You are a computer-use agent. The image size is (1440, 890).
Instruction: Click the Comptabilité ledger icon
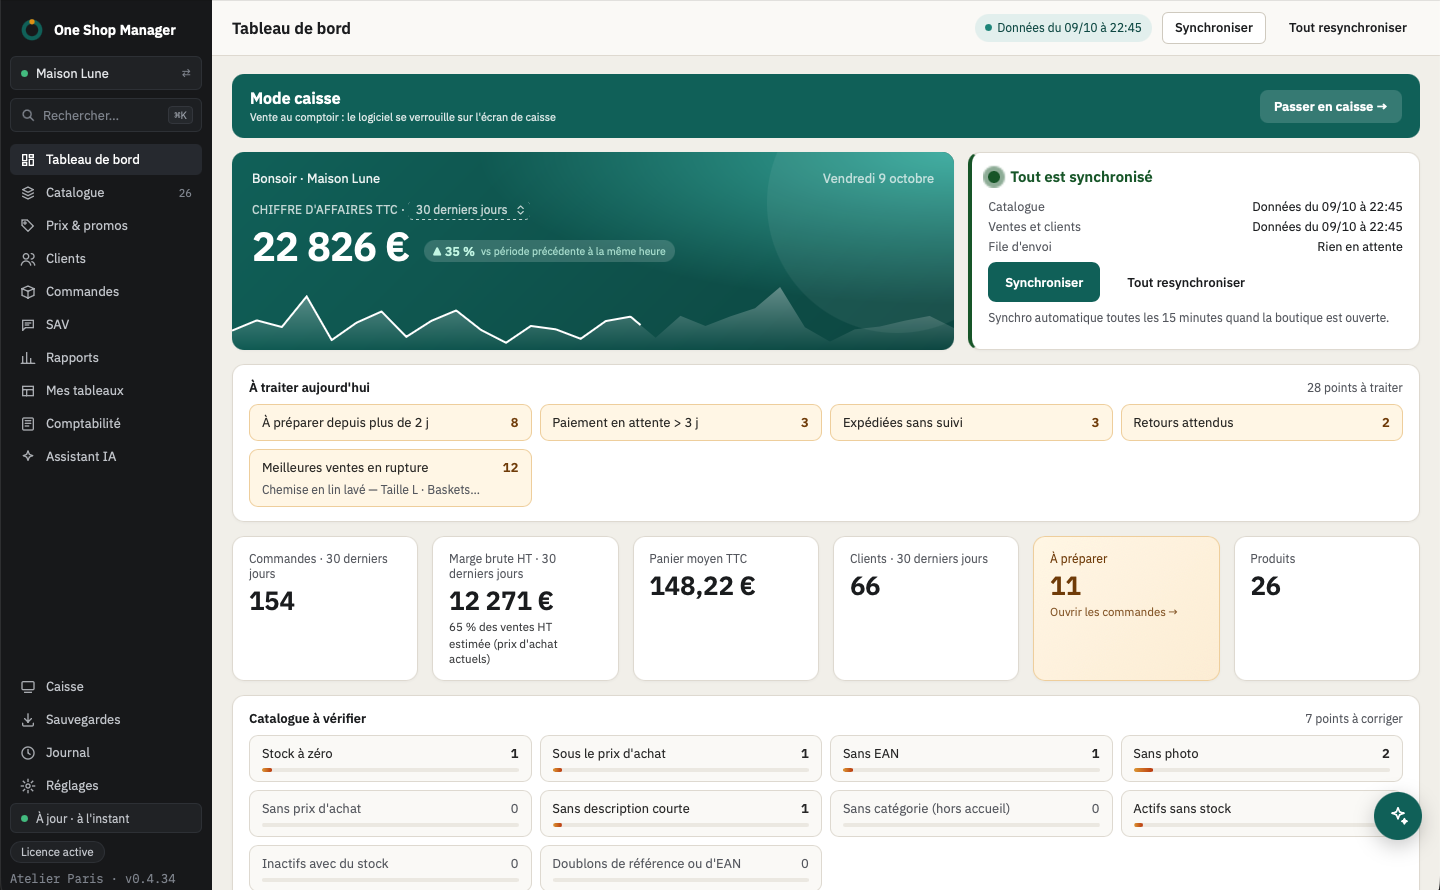click(x=28, y=424)
